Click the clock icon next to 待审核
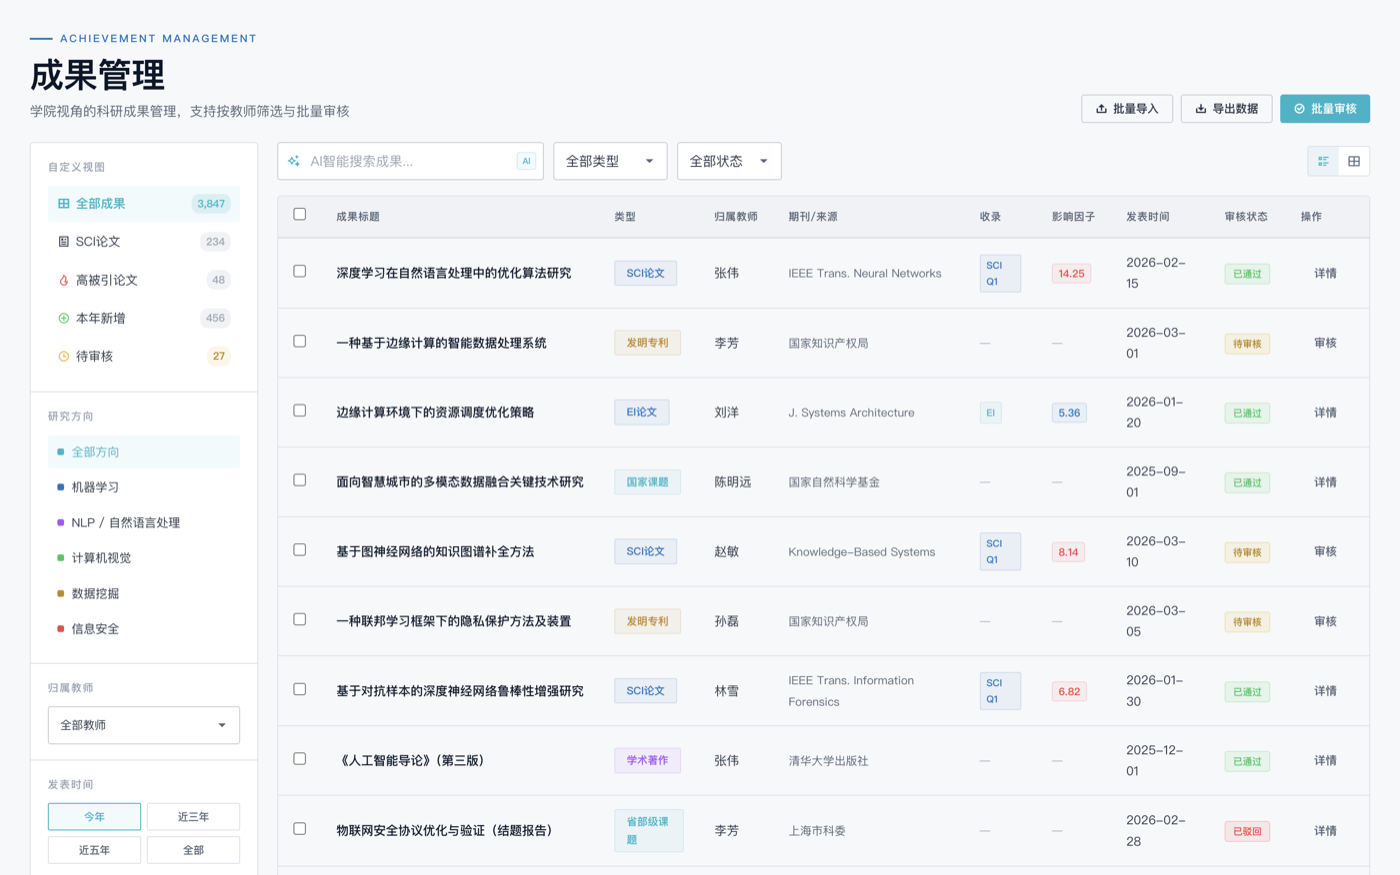 [x=62, y=355]
